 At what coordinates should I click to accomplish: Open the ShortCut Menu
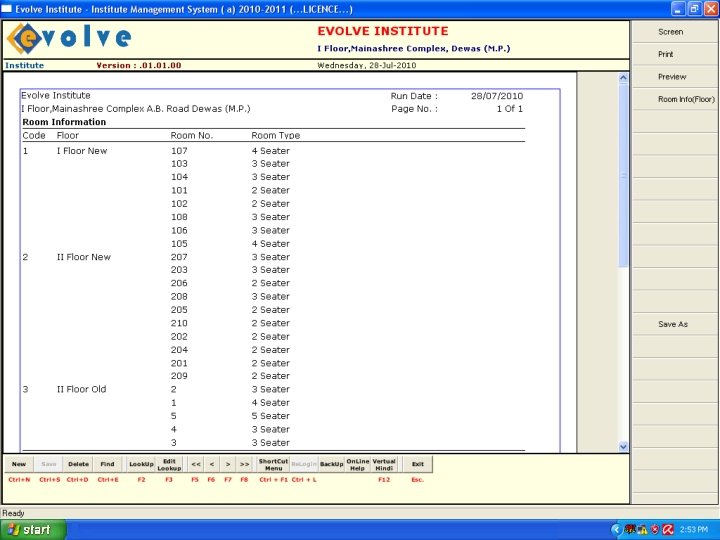tap(273, 465)
